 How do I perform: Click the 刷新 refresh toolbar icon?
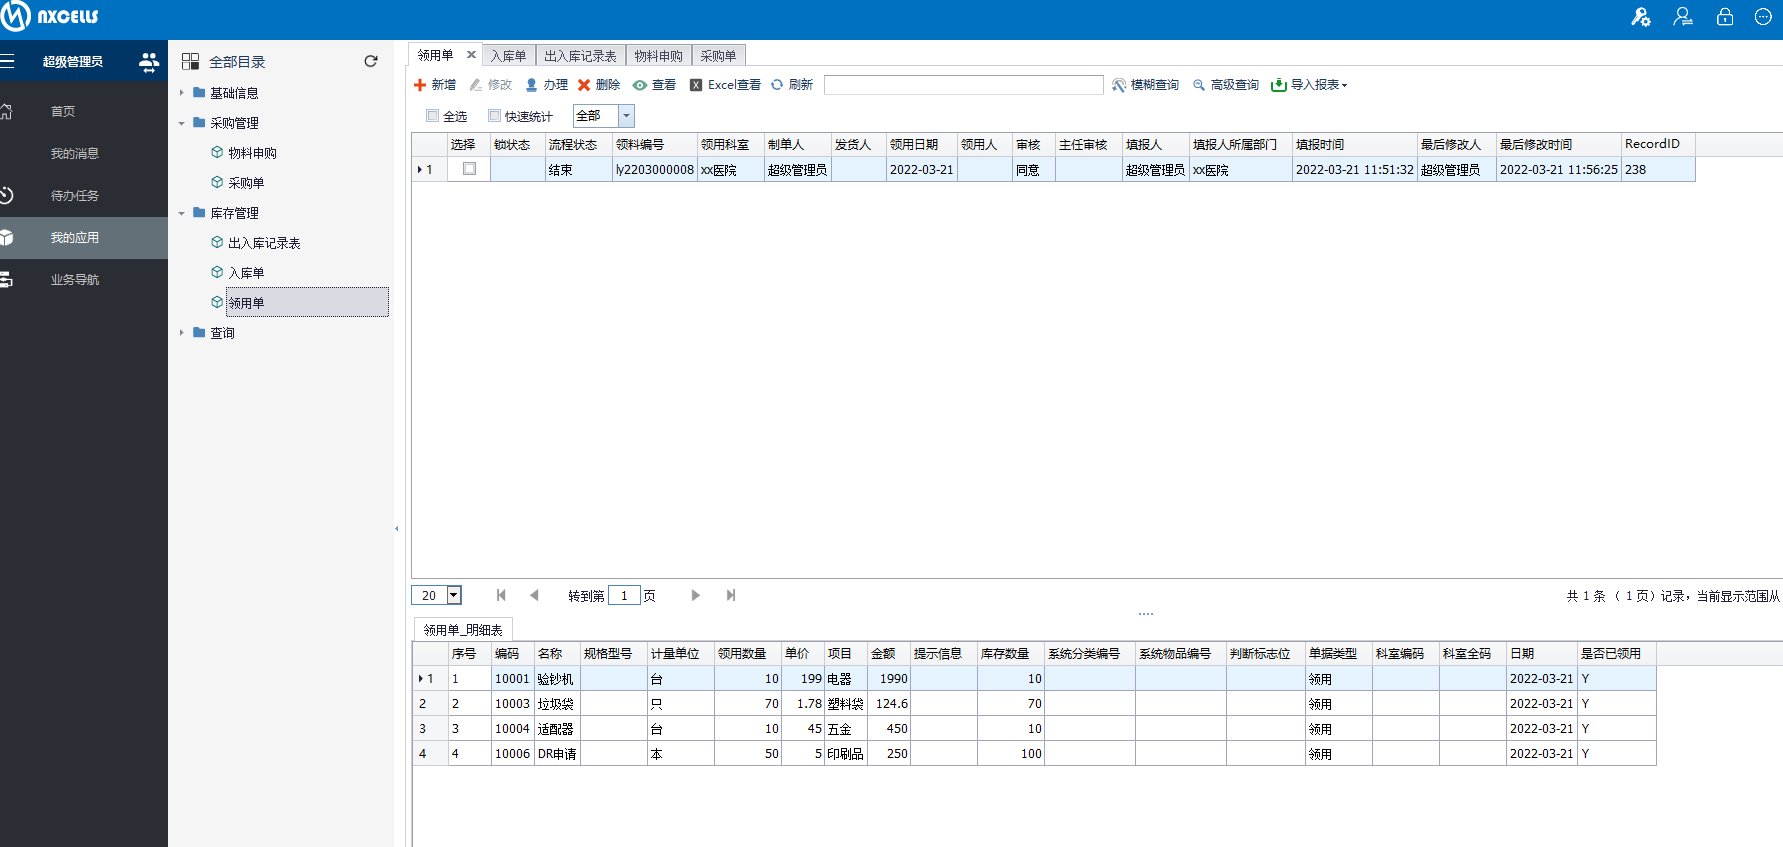(777, 85)
